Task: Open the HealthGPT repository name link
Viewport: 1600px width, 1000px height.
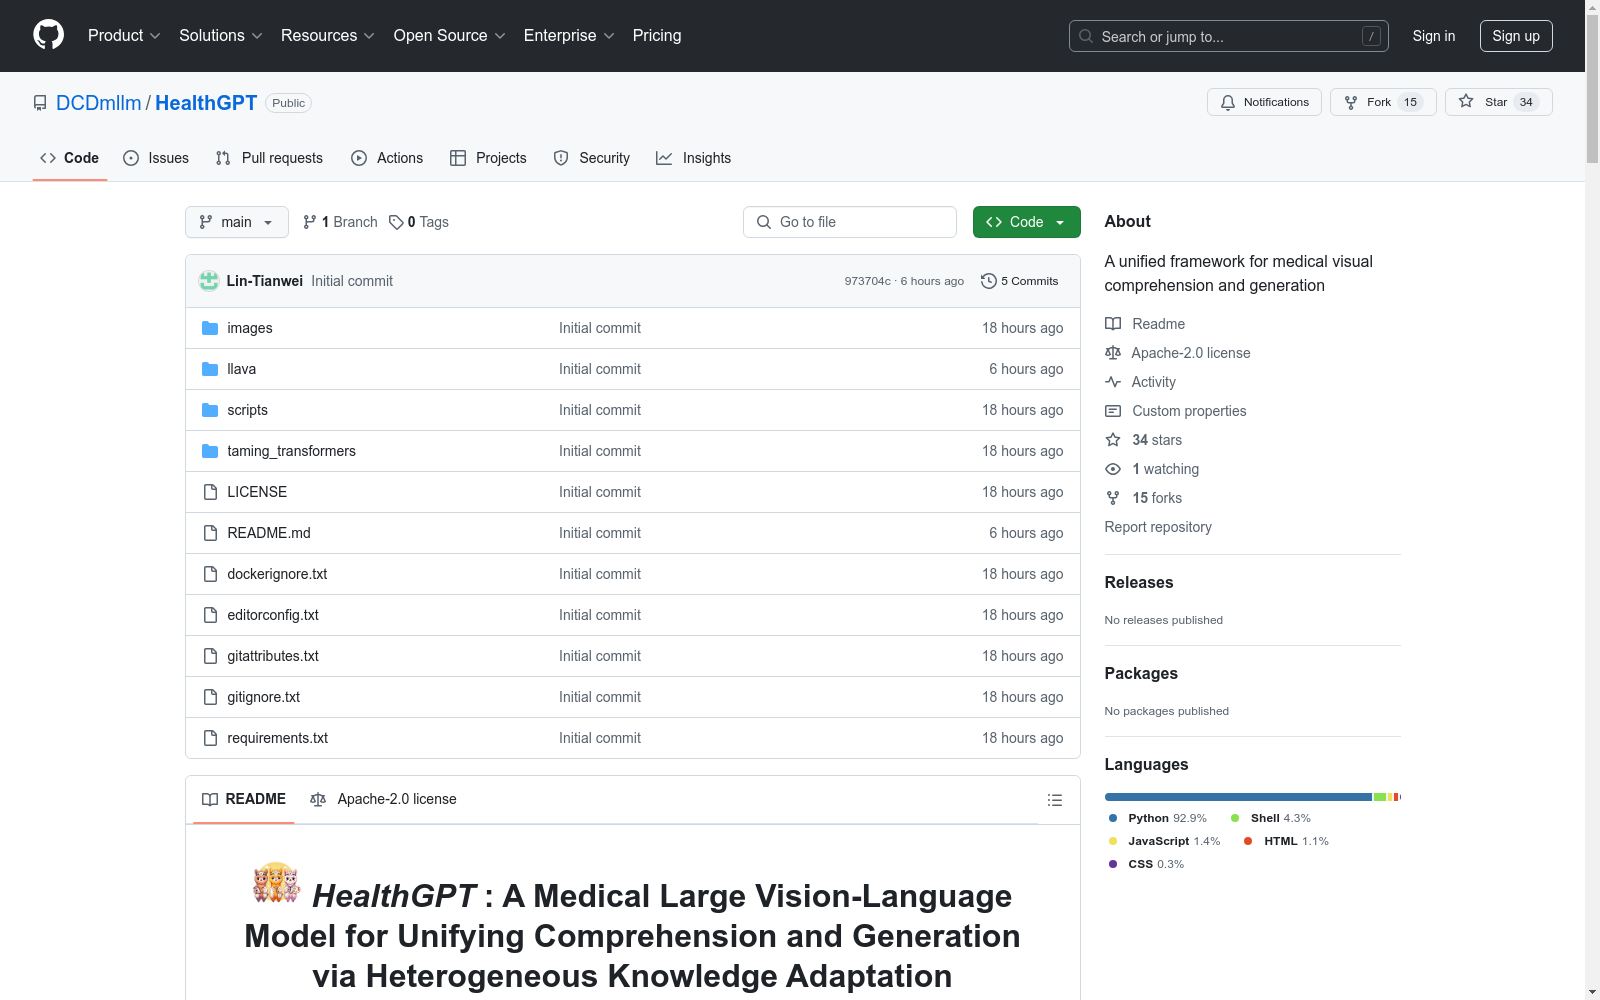Action: pos(206,103)
